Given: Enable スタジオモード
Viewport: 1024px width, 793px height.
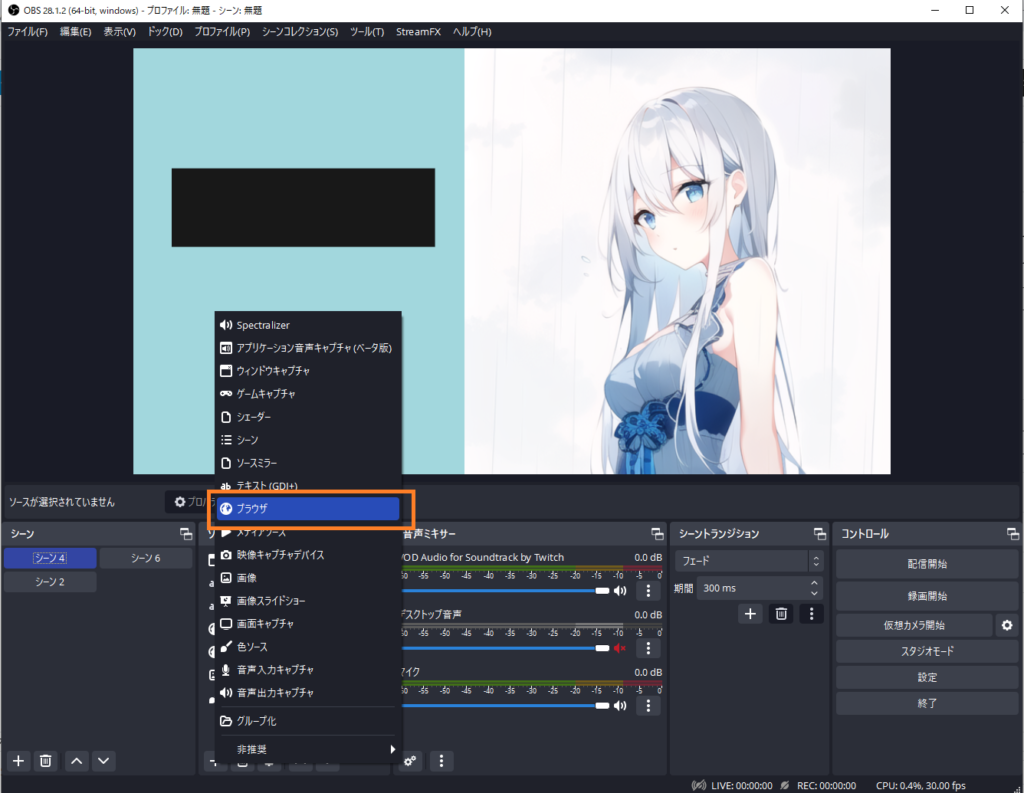Looking at the screenshot, I should click(x=927, y=651).
